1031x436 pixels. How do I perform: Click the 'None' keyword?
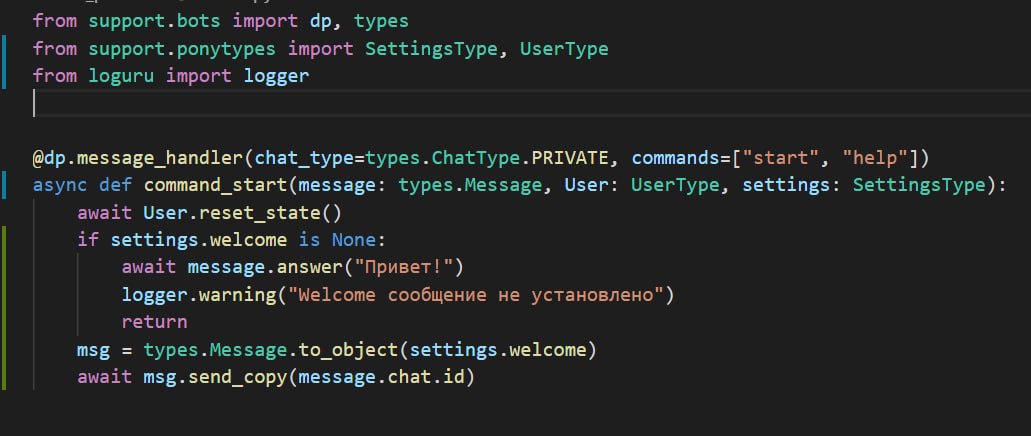click(353, 240)
